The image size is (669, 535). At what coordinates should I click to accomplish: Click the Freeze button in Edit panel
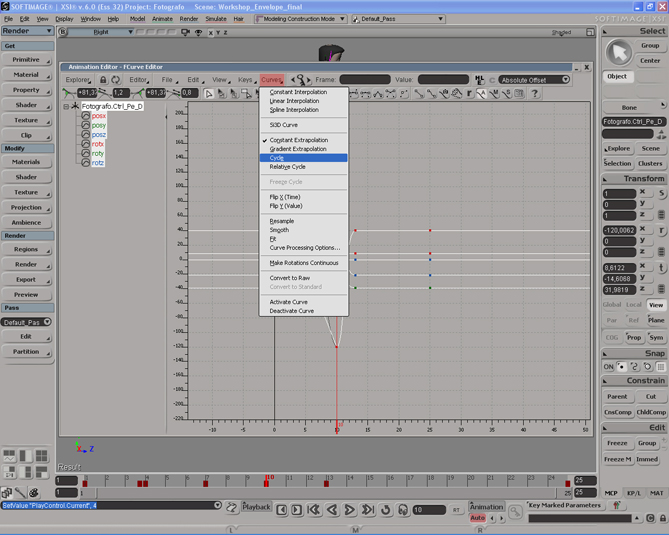(617, 443)
